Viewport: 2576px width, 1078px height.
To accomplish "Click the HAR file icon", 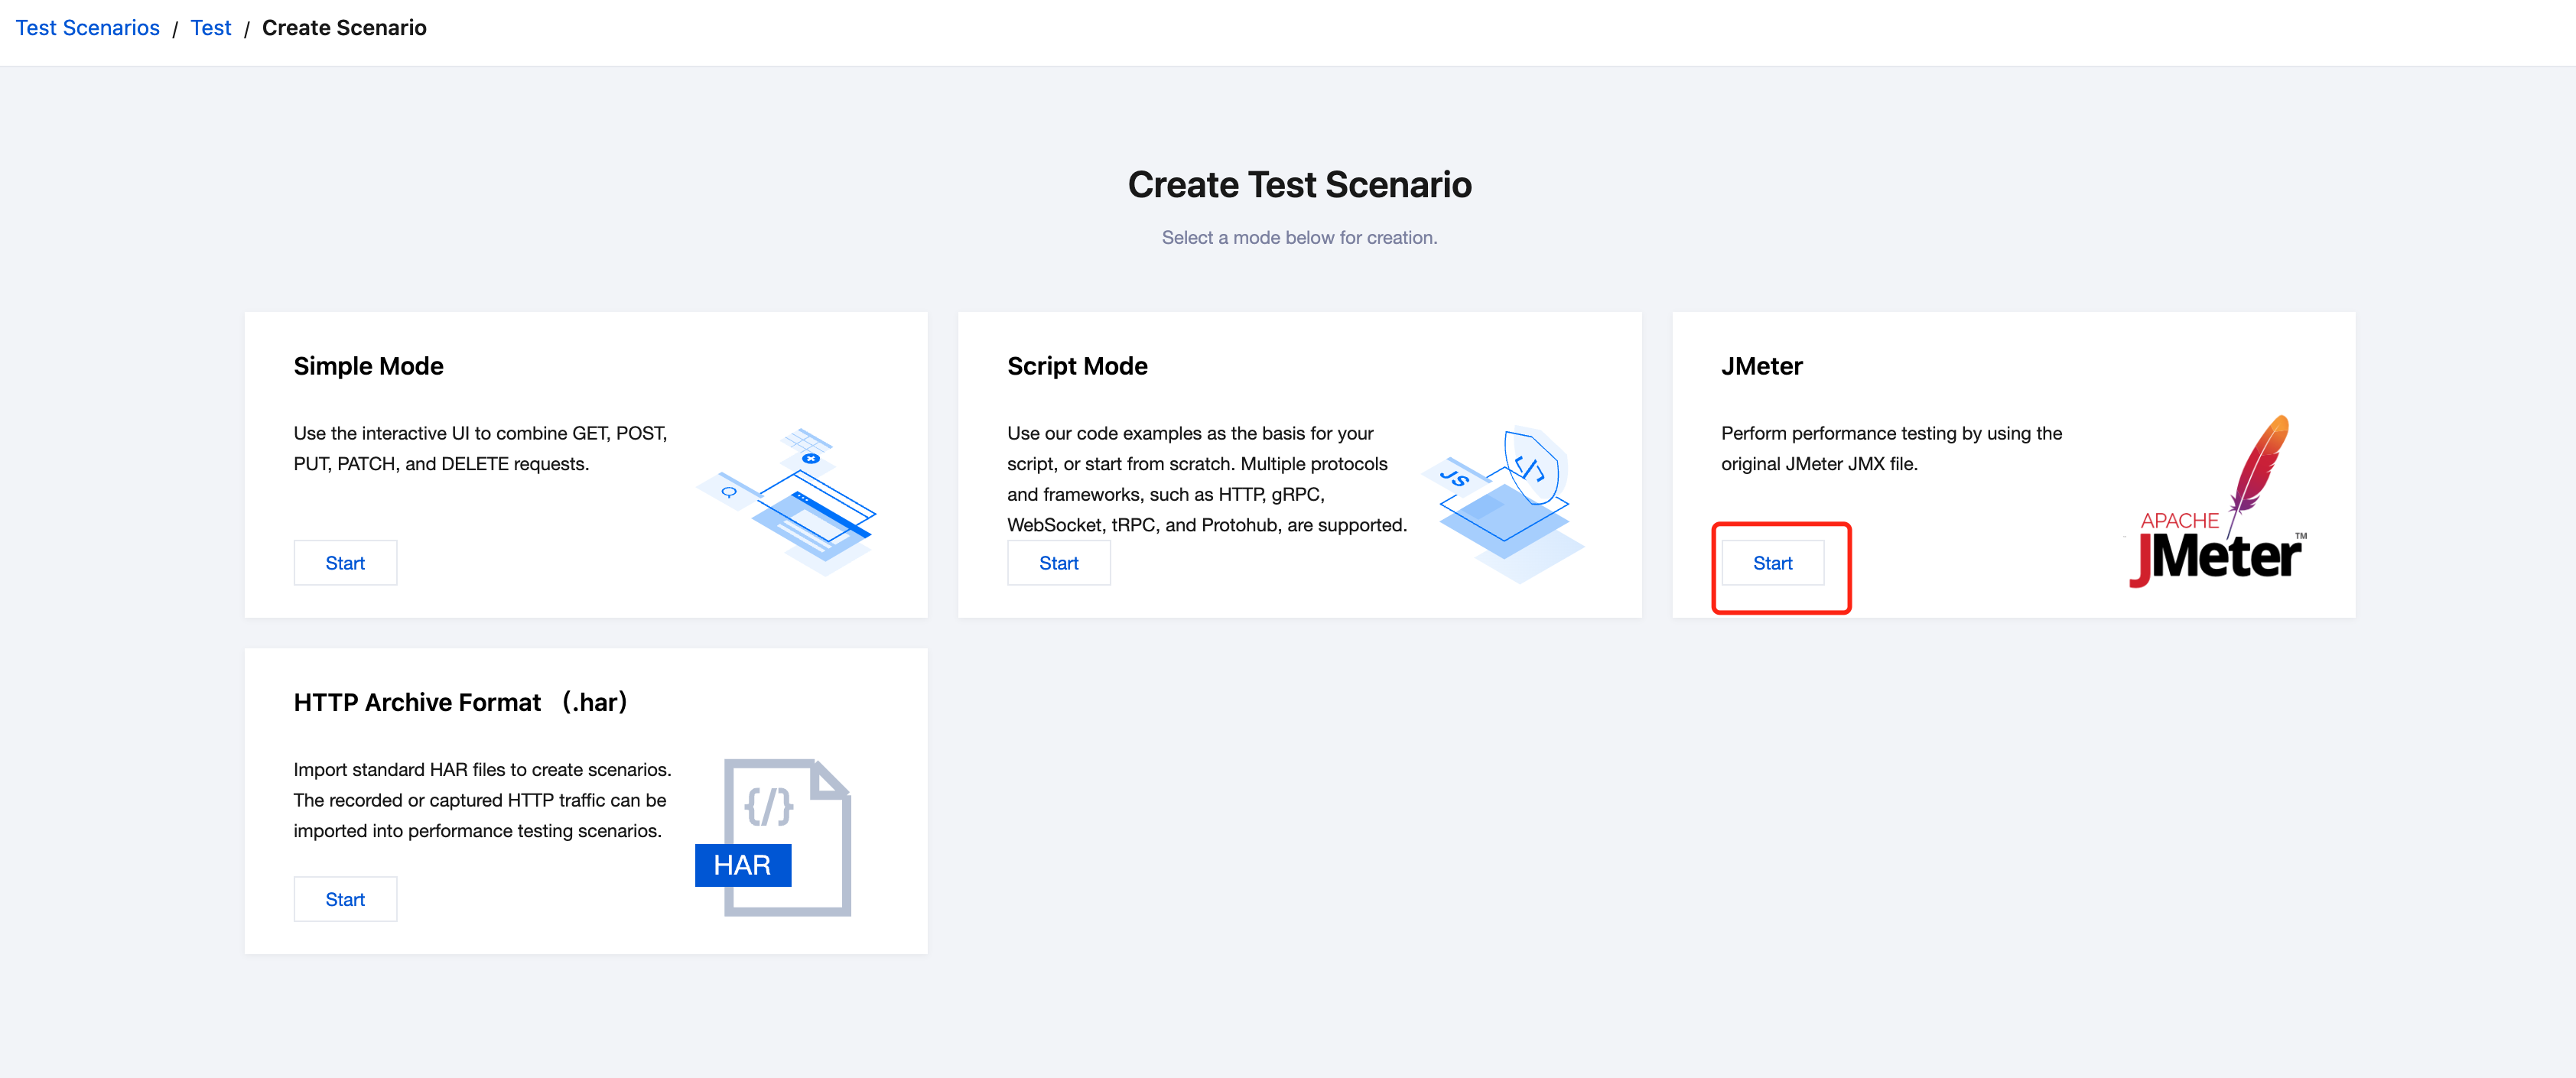I will tap(774, 837).
